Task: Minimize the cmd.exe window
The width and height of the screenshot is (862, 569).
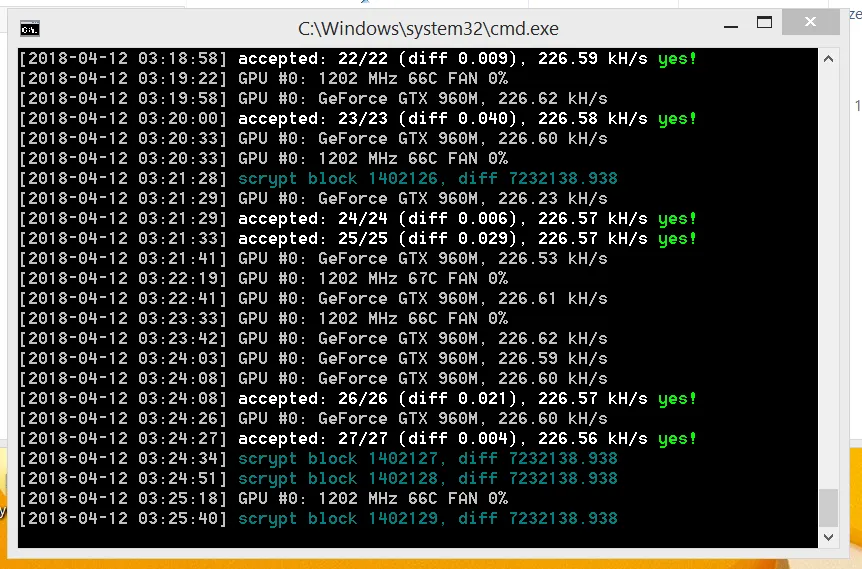Action: [731, 26]
